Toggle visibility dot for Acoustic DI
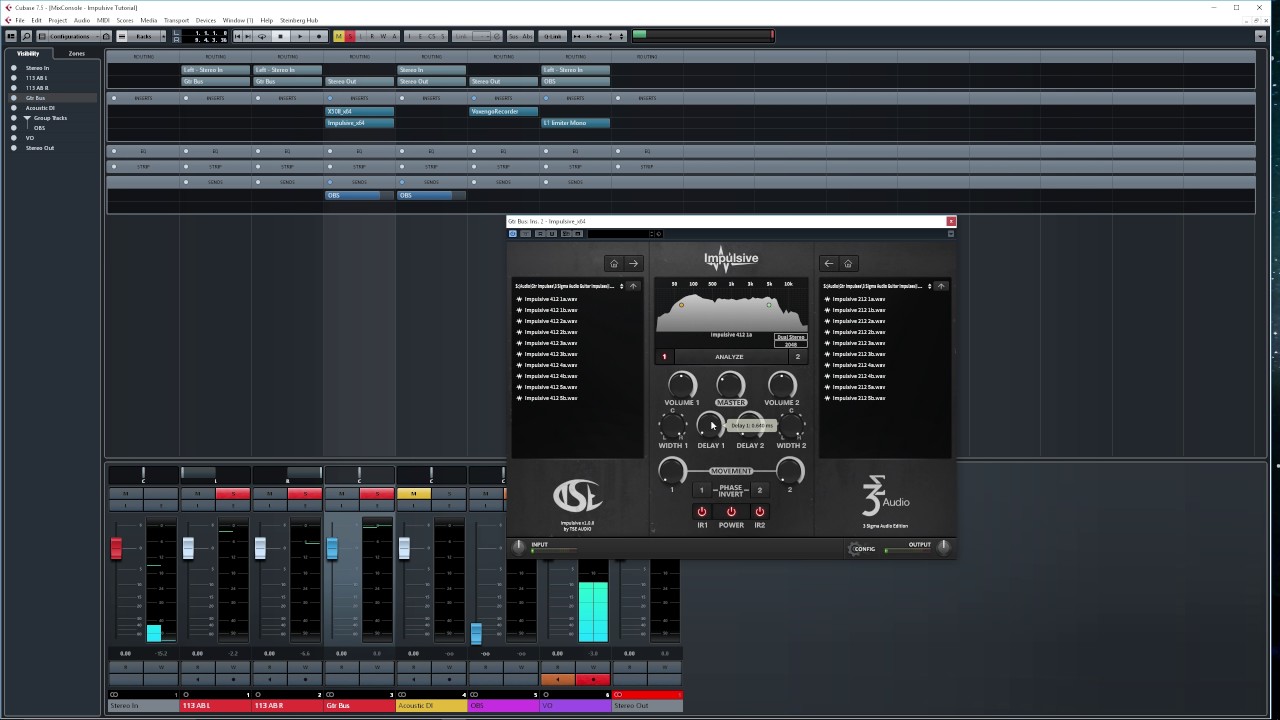1280x720 pixels. [14, 108]
